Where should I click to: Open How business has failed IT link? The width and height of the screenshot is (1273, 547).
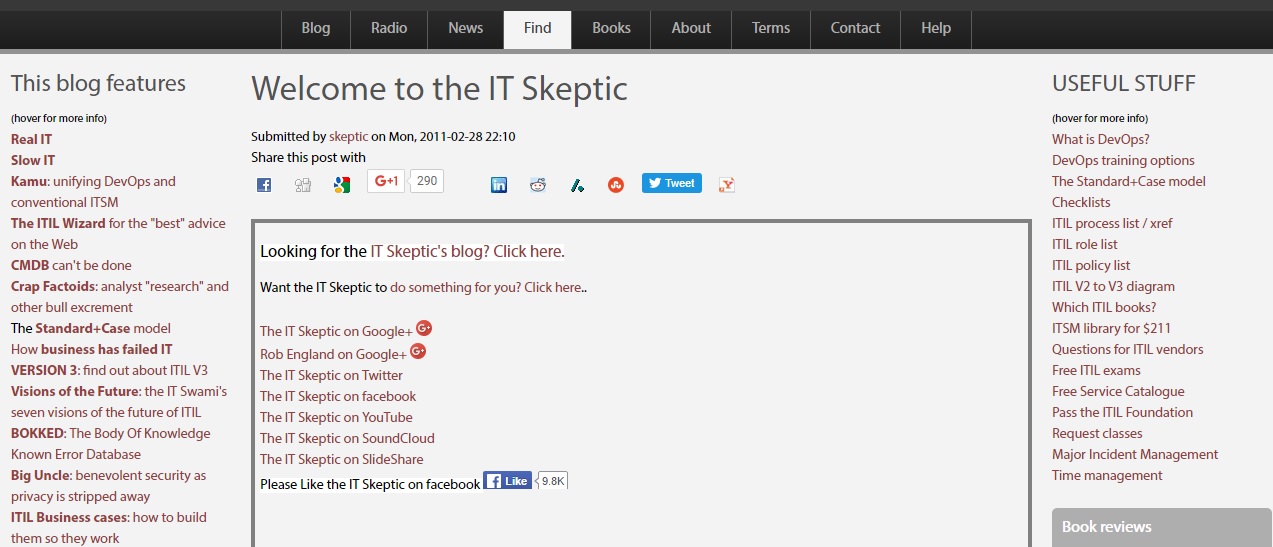click(91, 349)
